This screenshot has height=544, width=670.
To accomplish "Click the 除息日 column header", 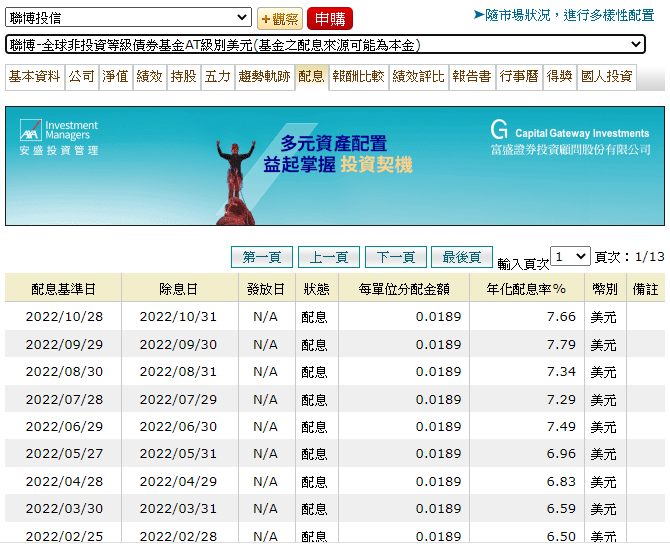I will click(179, 289).
